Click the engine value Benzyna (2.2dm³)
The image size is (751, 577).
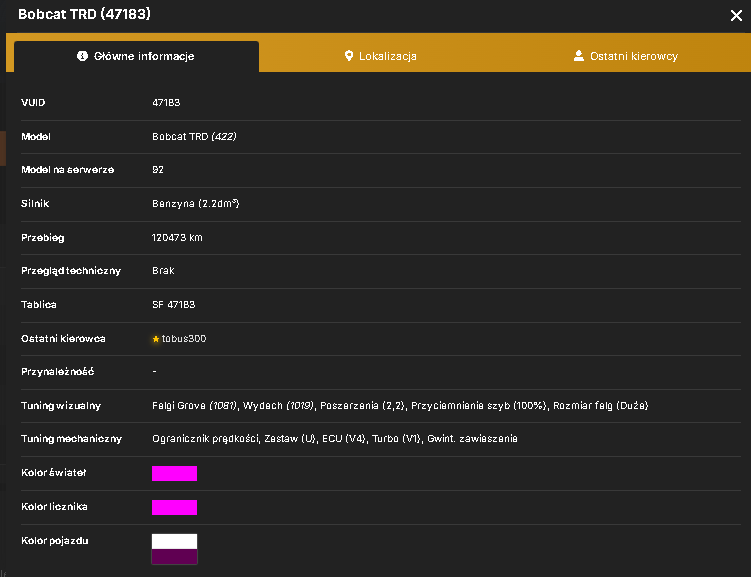(x=195, y=204)
